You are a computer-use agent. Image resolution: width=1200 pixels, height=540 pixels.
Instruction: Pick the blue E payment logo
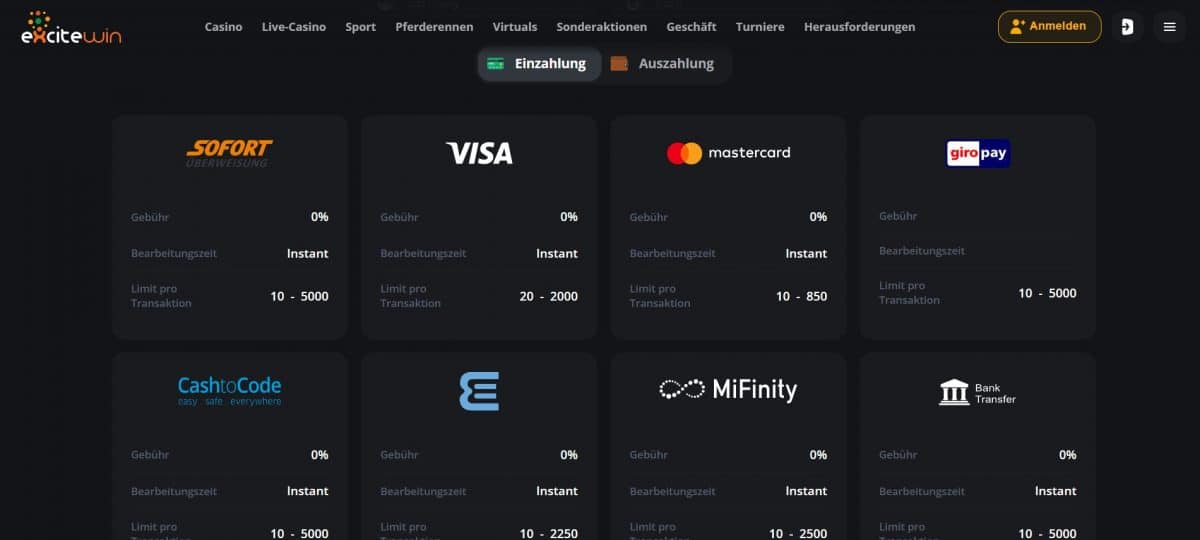pos(479,391)
